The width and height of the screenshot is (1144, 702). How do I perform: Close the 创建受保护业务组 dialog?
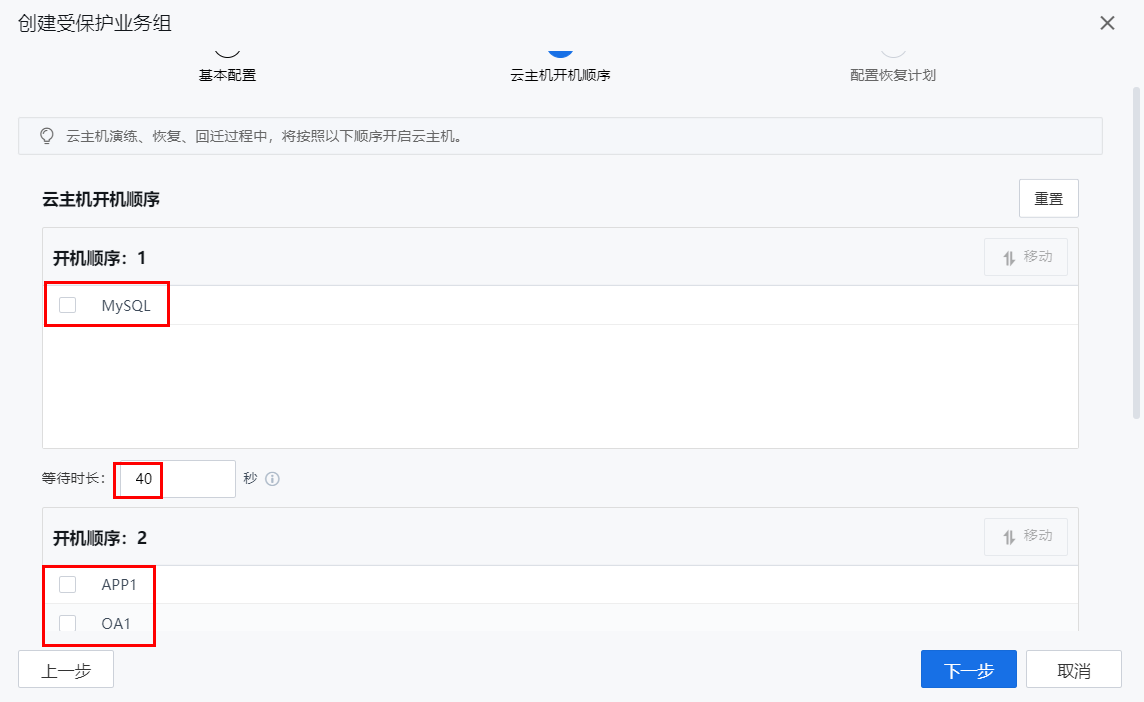pos(1107,23)
